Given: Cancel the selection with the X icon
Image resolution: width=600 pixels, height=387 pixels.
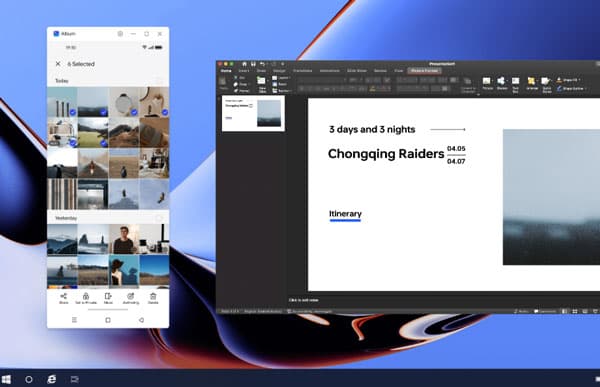Looking at the screenshot, I should pyautogui.click(x=58, y=64).
